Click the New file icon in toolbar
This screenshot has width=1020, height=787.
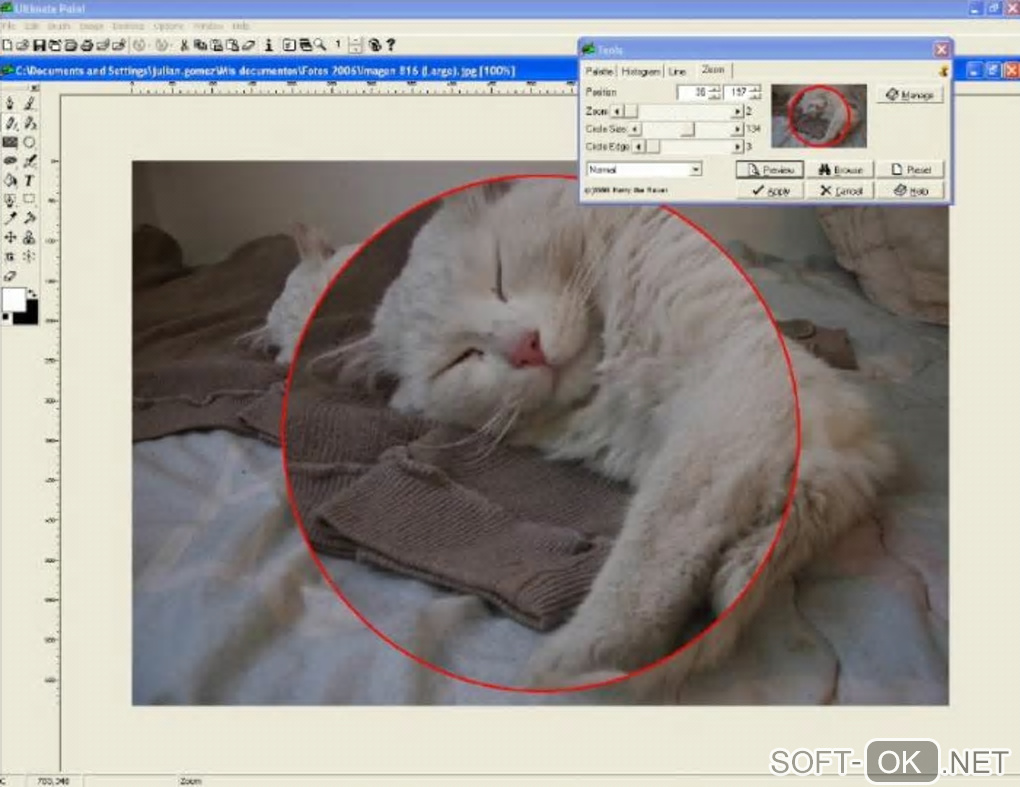(x=7, y=45)
